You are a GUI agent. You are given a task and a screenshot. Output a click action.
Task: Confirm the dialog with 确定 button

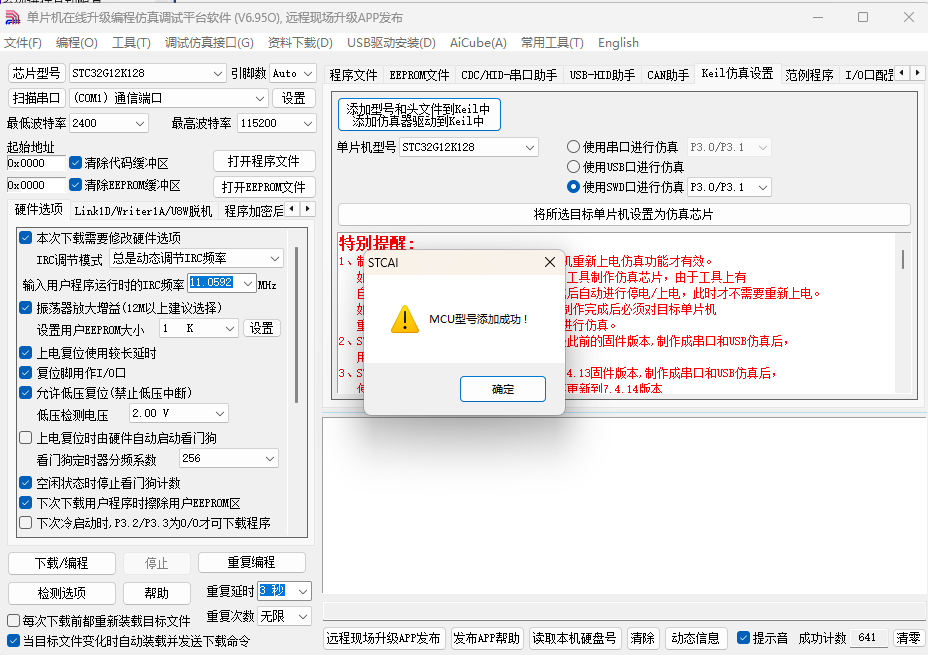tap(502, 389)
